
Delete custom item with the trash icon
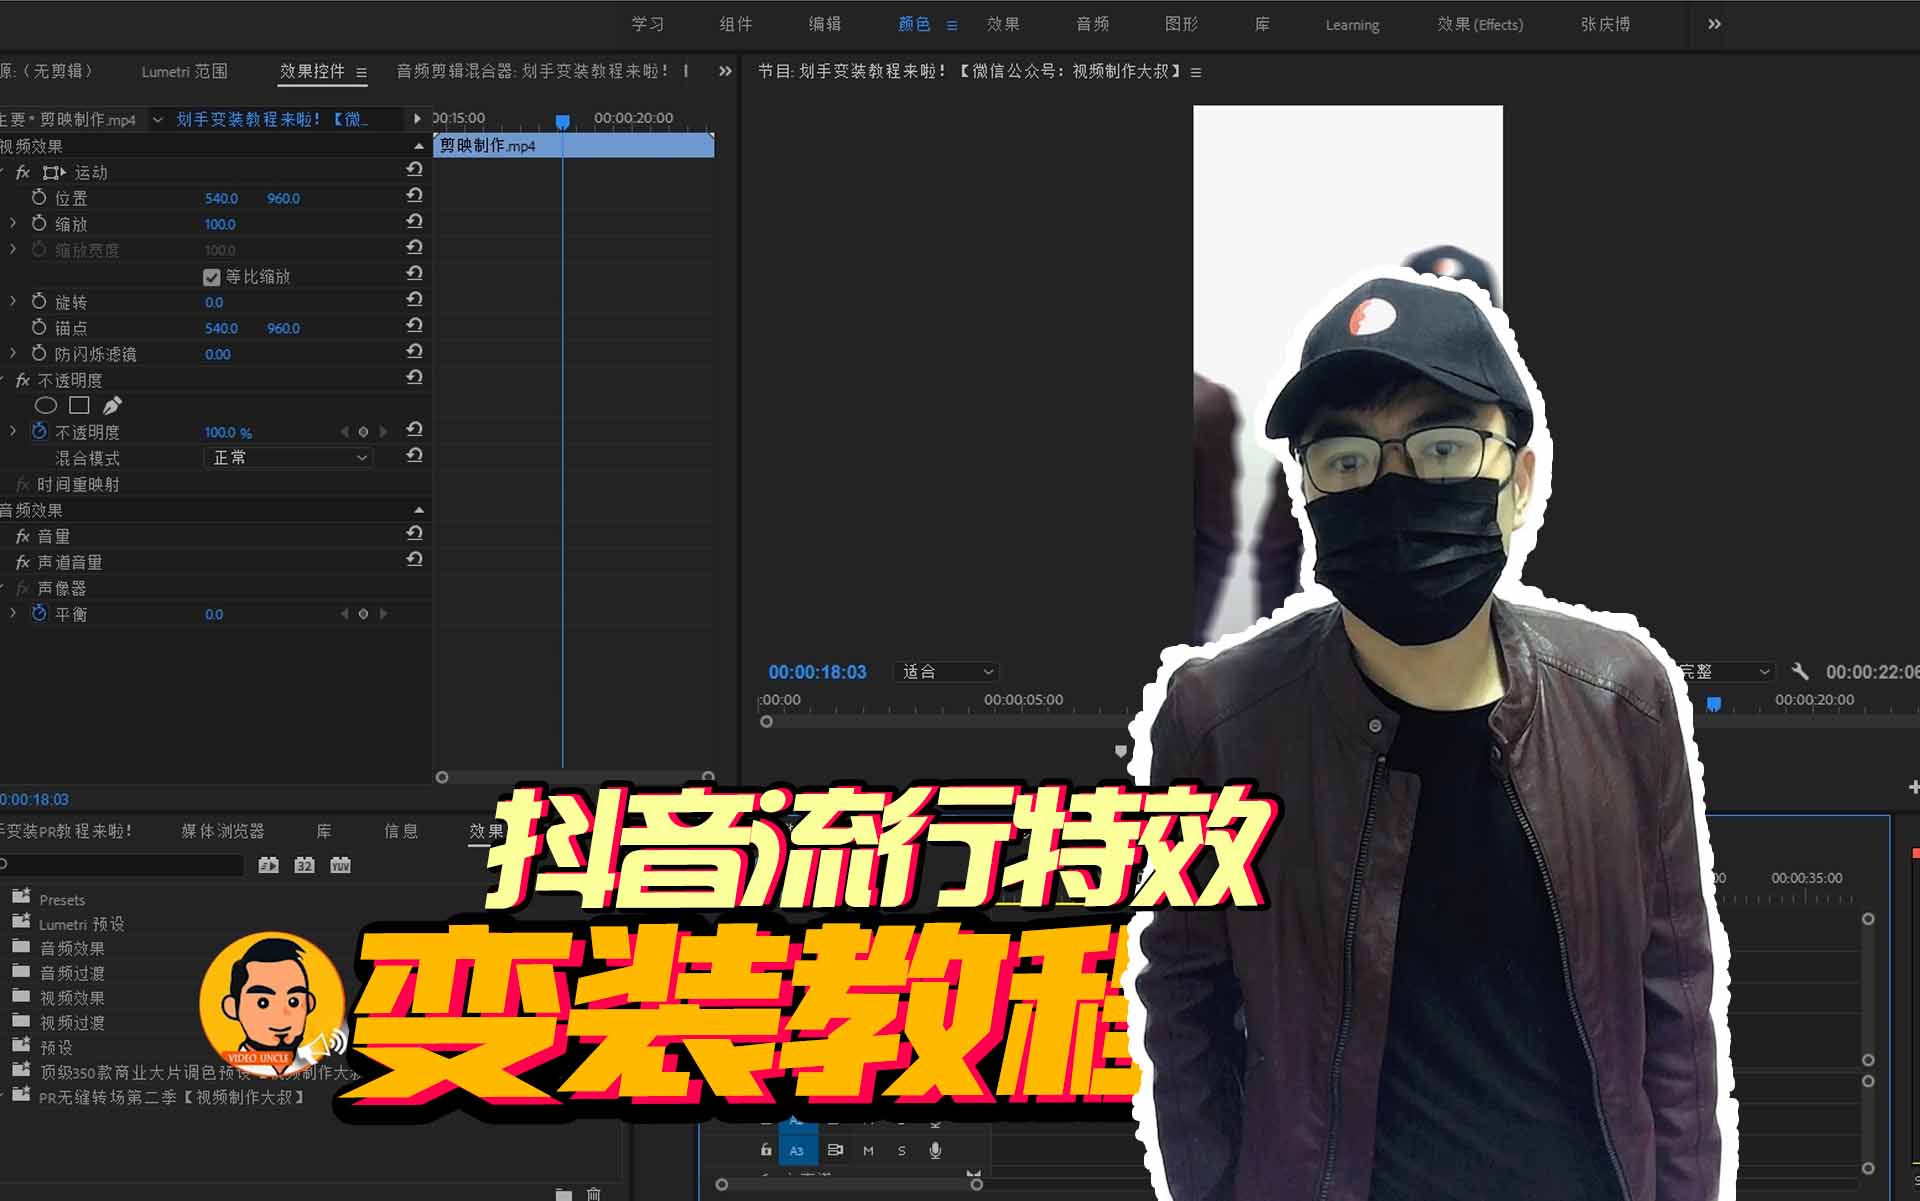[x=594, y=1194]
